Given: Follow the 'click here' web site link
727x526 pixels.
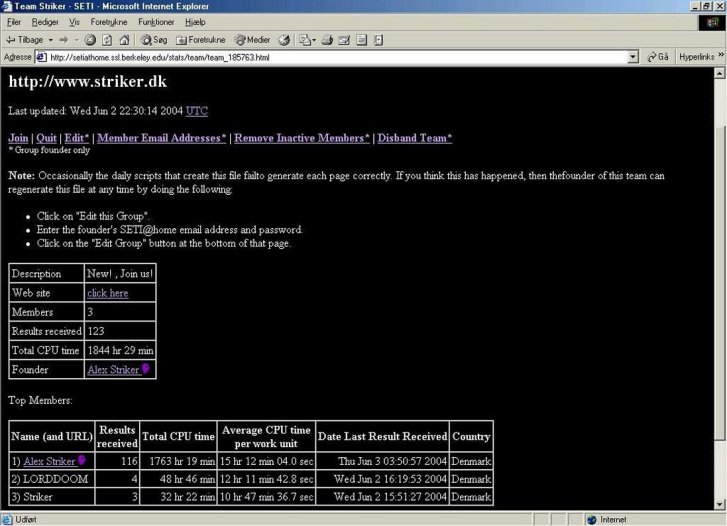Looking at the screenshot, I should [108, 293].
